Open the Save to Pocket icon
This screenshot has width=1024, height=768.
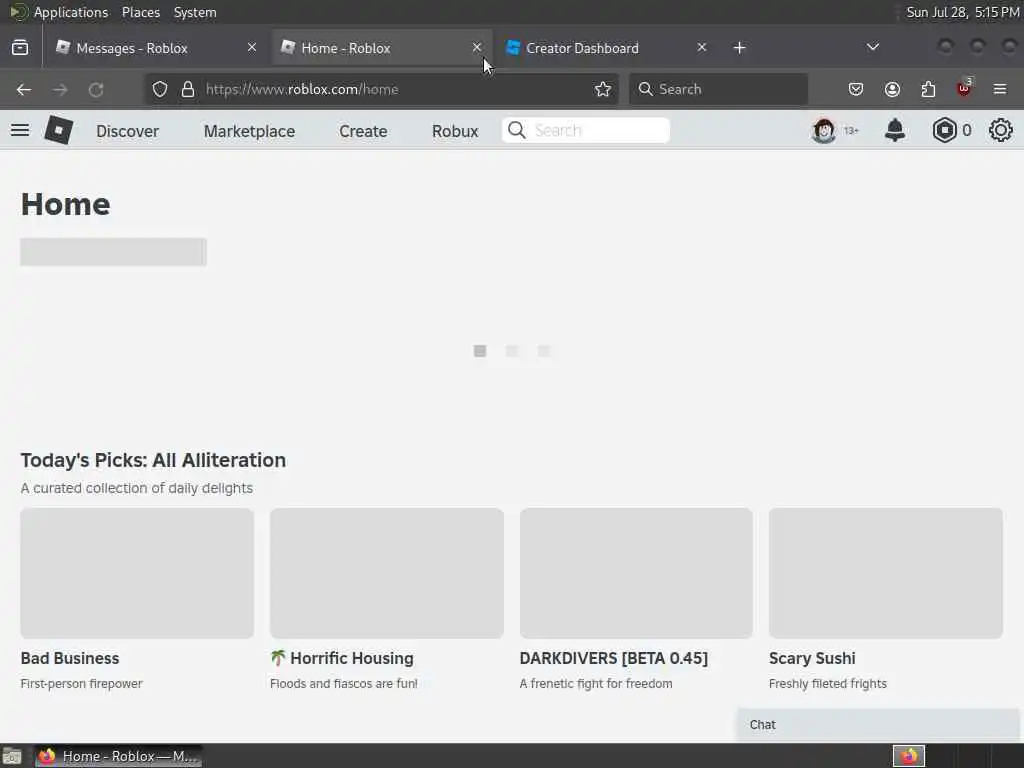pos(856,89)
